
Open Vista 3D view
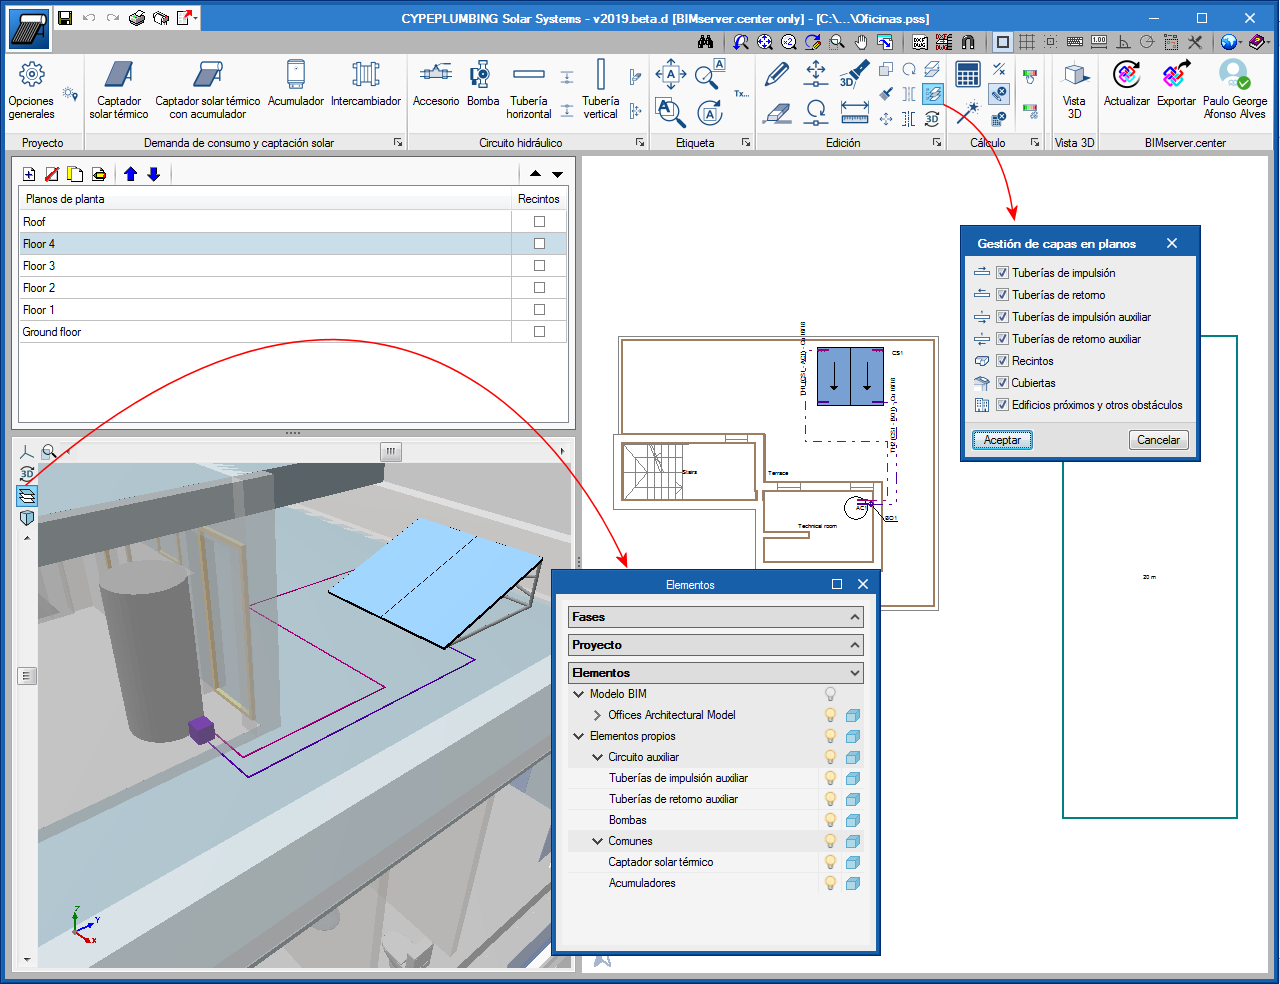tap(1074, 90)
